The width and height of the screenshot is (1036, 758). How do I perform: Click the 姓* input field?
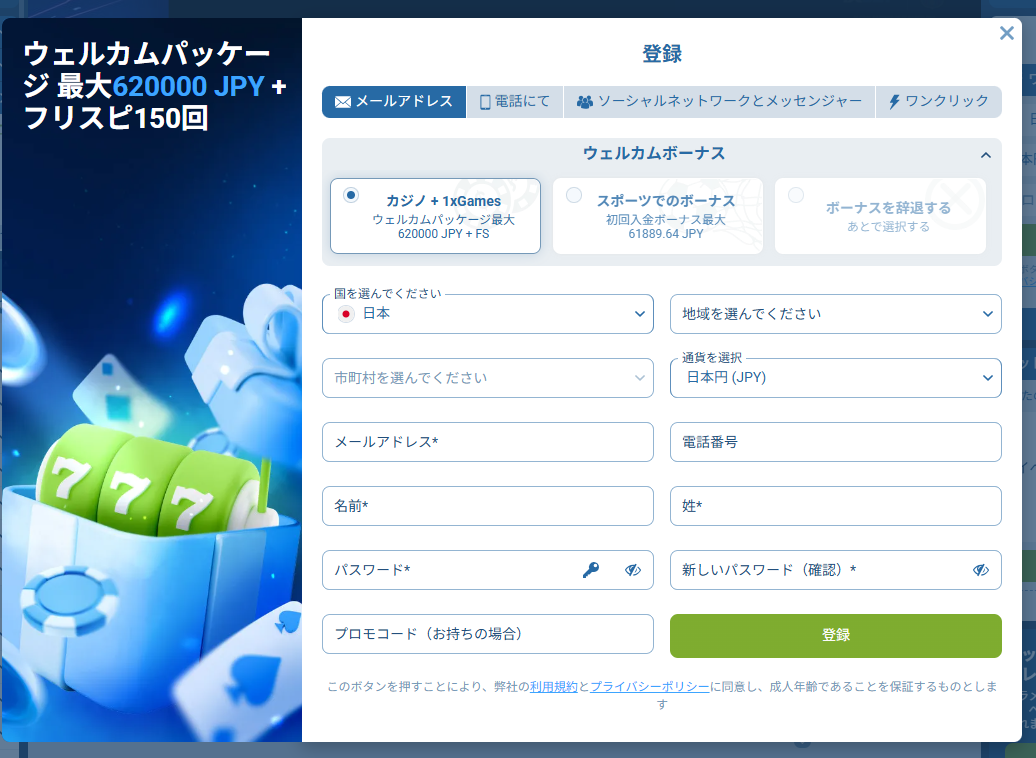(x=836, y=506)
